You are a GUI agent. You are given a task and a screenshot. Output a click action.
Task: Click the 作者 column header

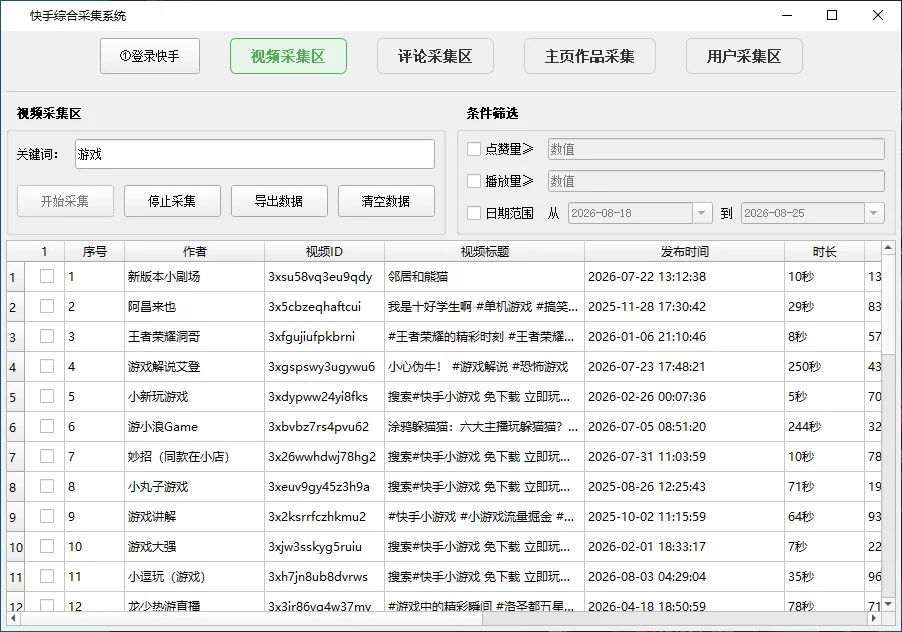pyautogui.click(x=194, y=251)
